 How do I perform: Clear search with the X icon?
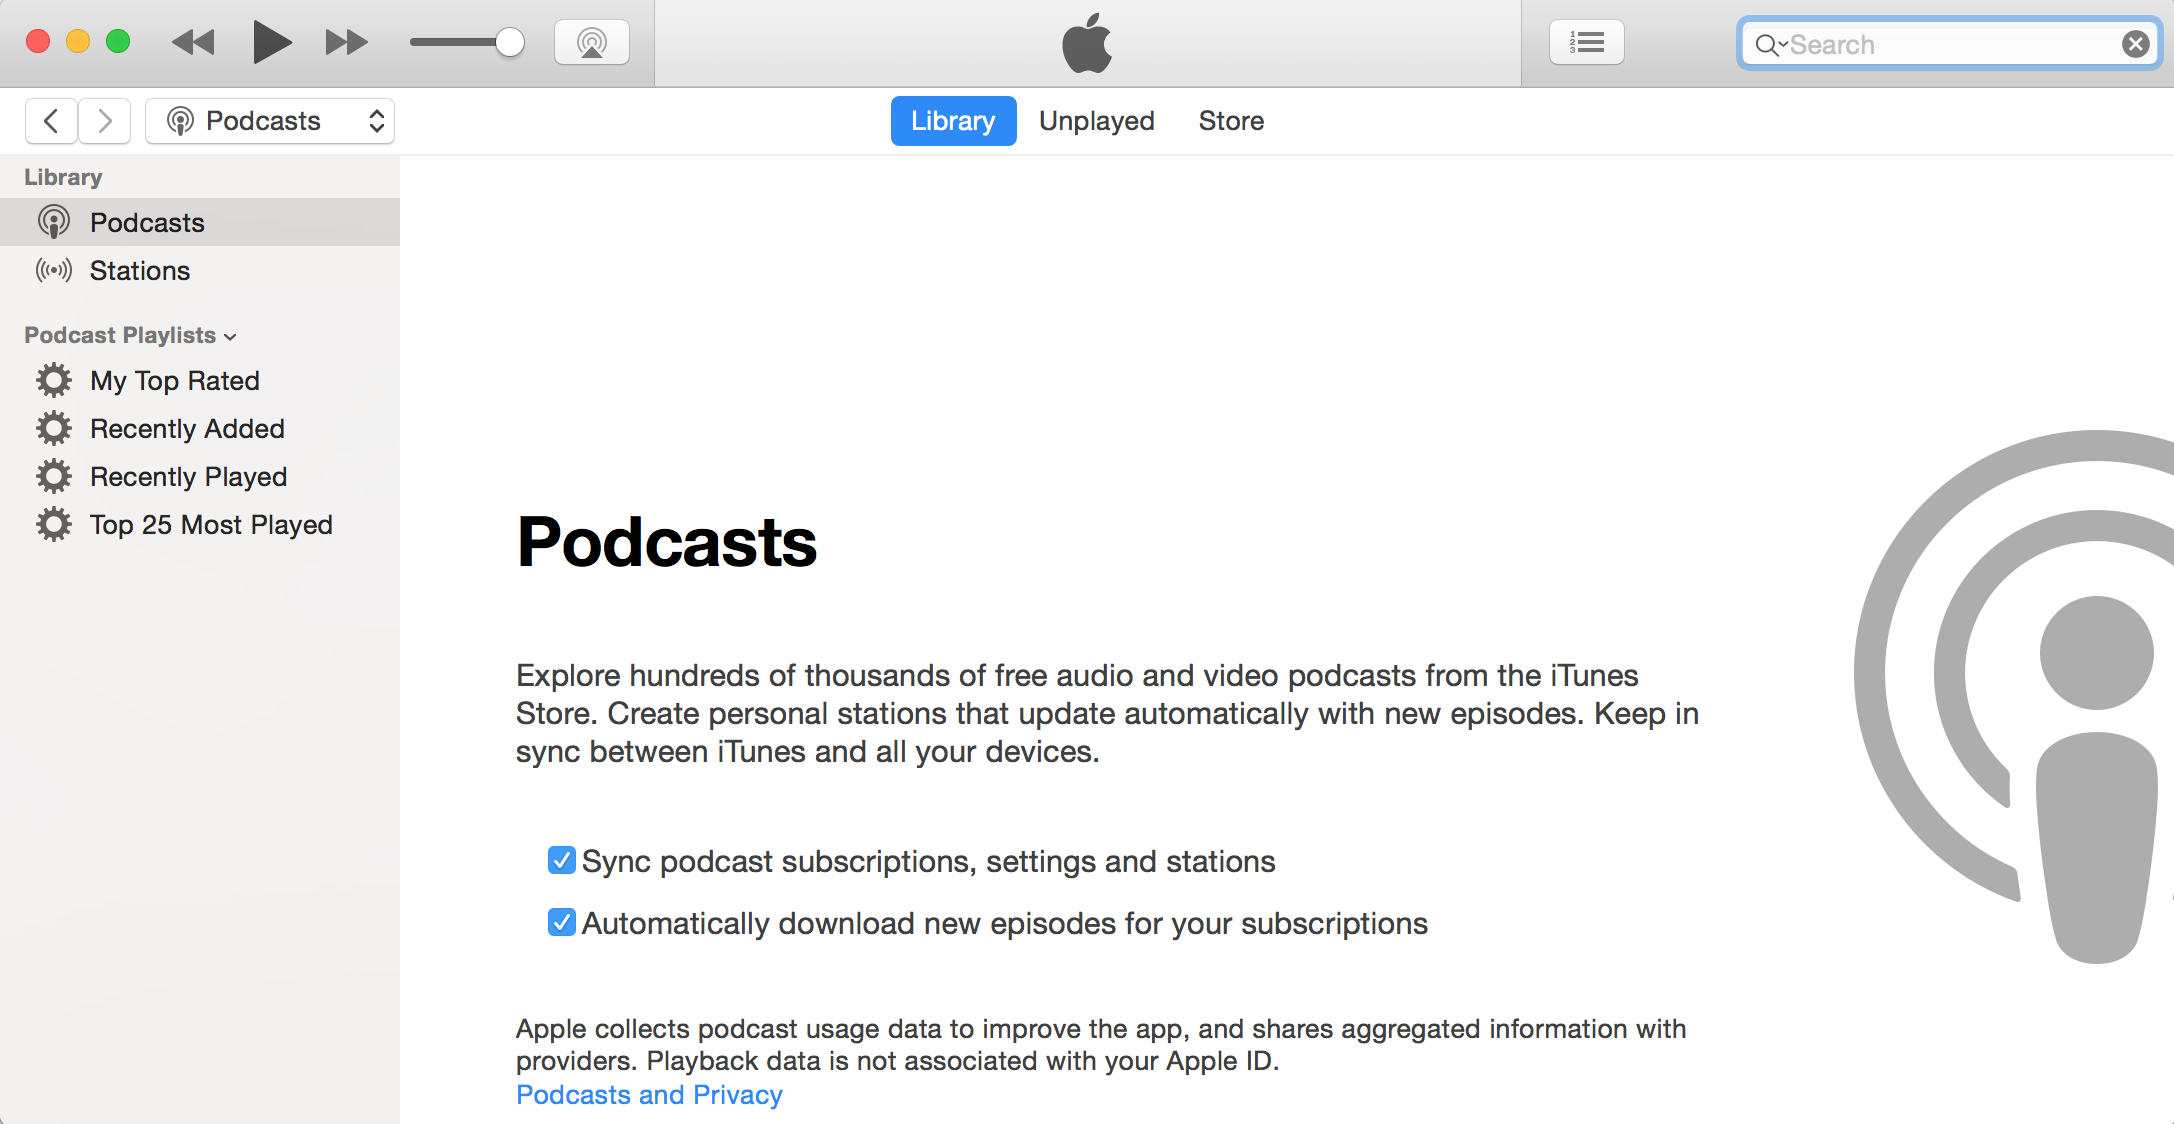(x=2135, y=44)
